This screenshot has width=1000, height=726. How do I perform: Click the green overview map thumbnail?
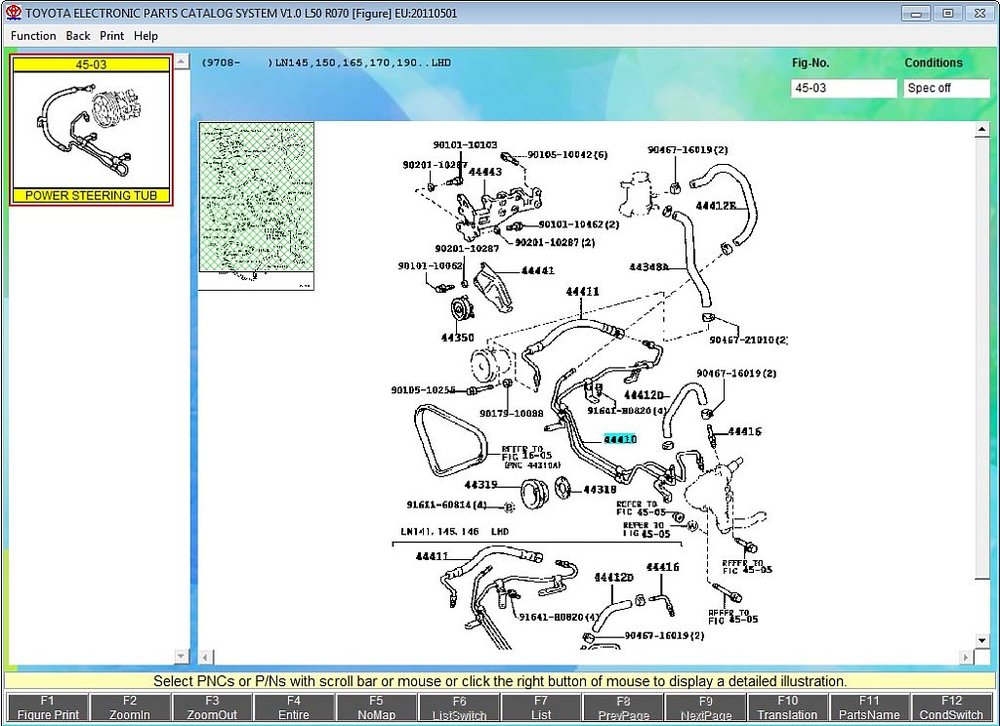256,205
